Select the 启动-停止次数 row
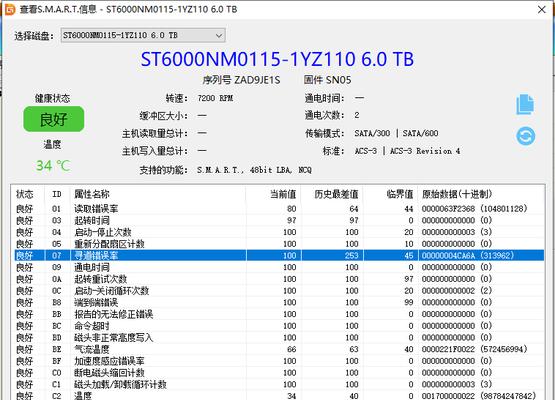555x400 pixels. pos(279,232)
